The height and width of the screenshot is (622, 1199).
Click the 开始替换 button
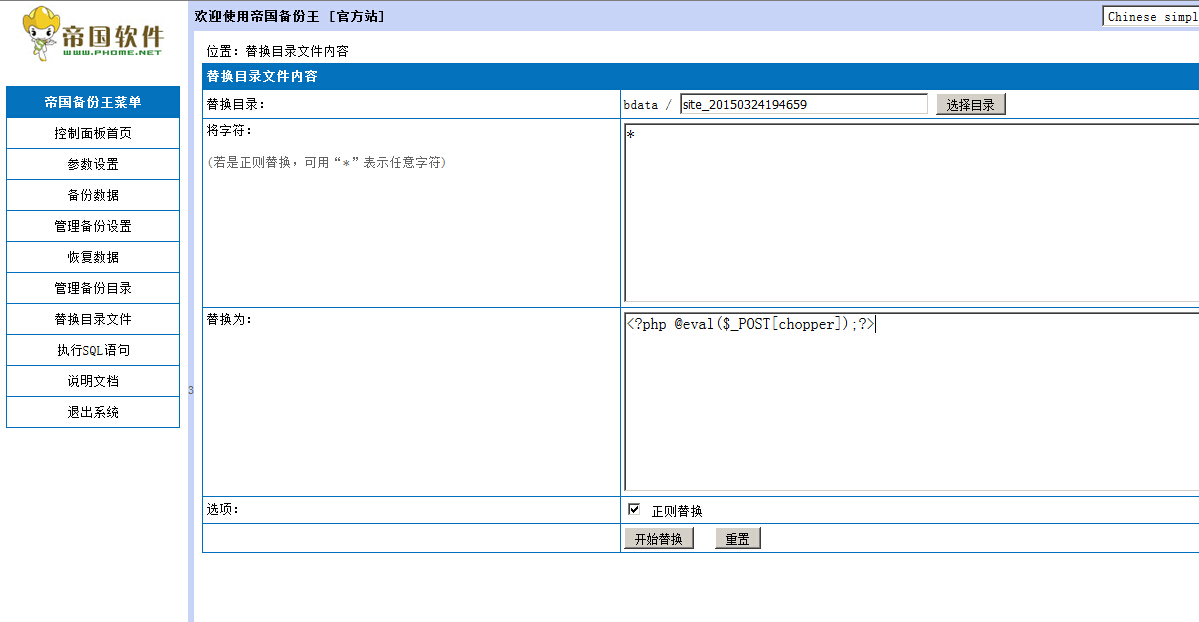658,539
